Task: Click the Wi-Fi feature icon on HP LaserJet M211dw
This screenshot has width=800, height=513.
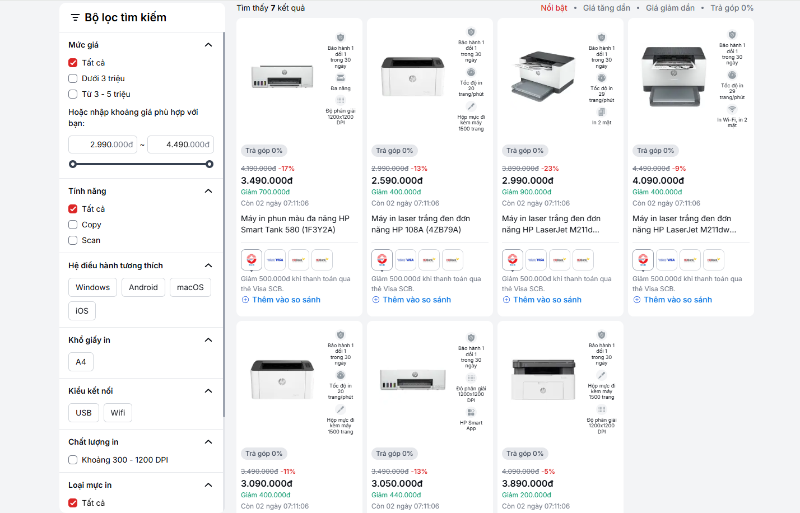Action: tap(730, 108)
